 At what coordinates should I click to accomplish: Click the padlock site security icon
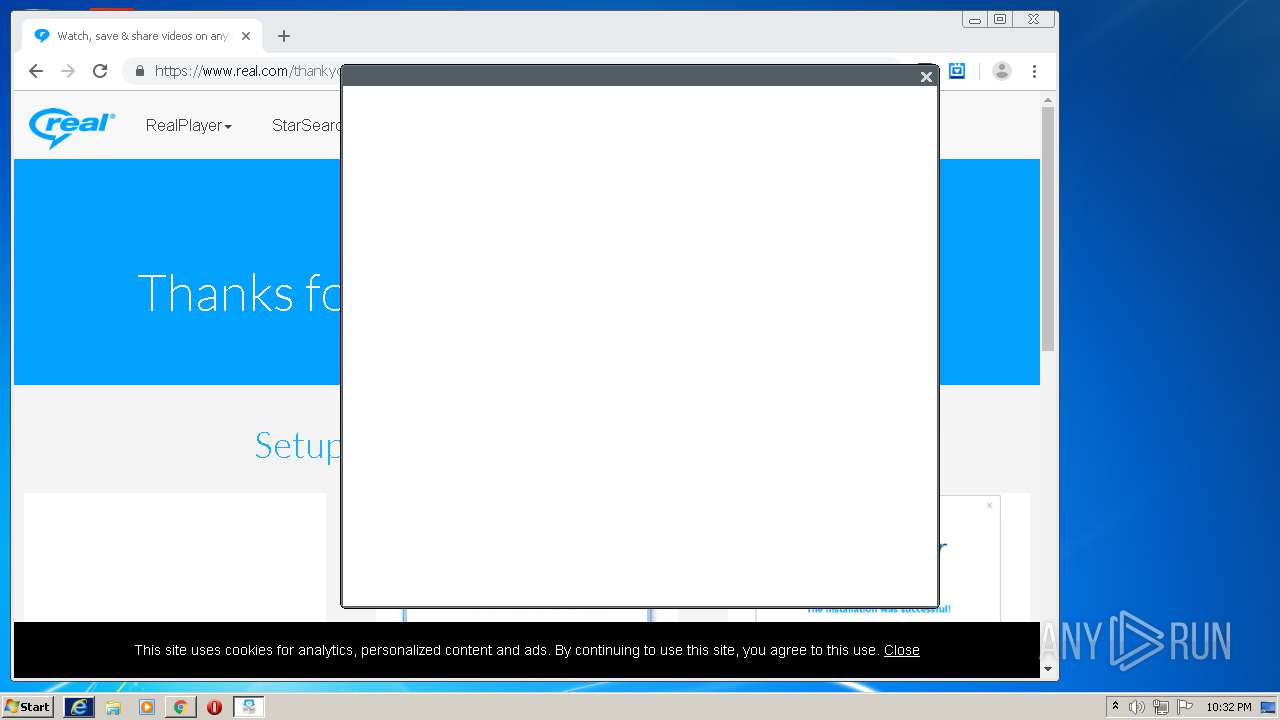(x=140, y=71)
